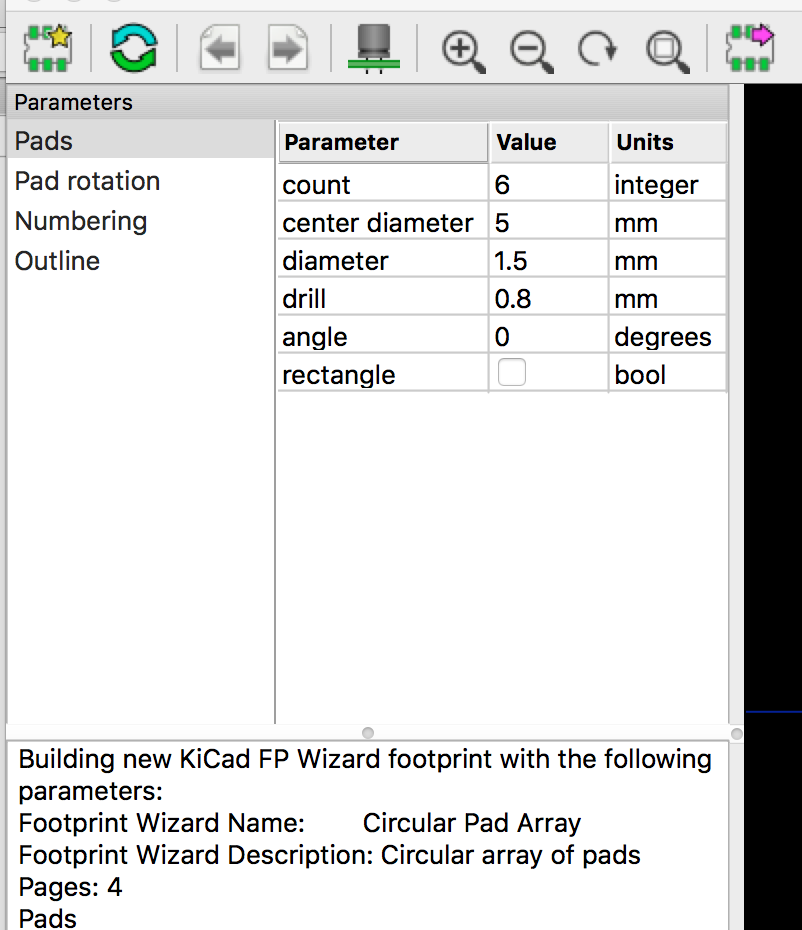Open the 3D viewer
802x930 pixels.
point(374,48)
